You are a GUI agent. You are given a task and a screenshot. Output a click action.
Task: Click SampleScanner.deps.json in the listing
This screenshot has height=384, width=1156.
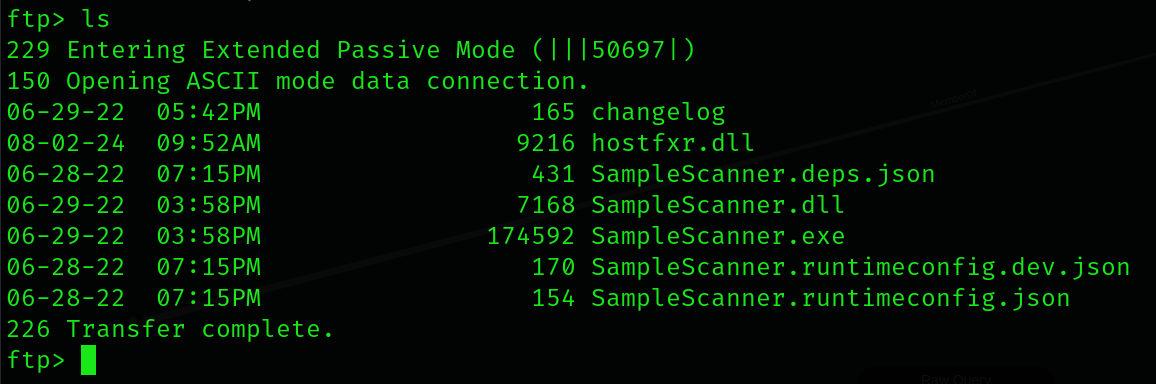click(763, 175)
